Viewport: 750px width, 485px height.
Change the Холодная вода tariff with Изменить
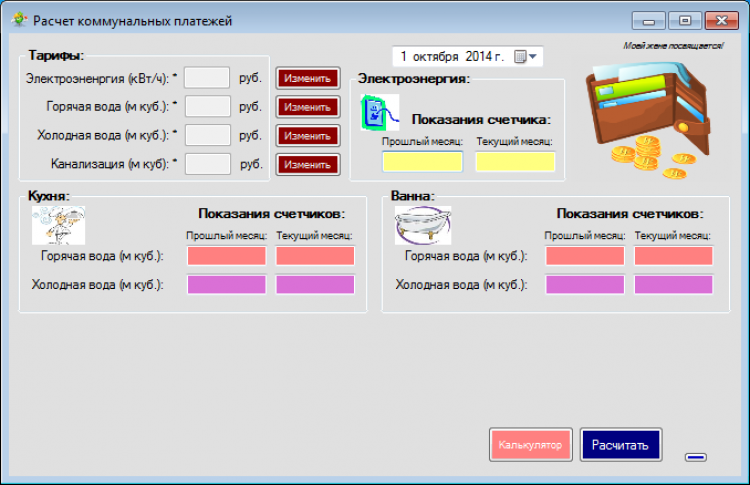coord(308,136)
